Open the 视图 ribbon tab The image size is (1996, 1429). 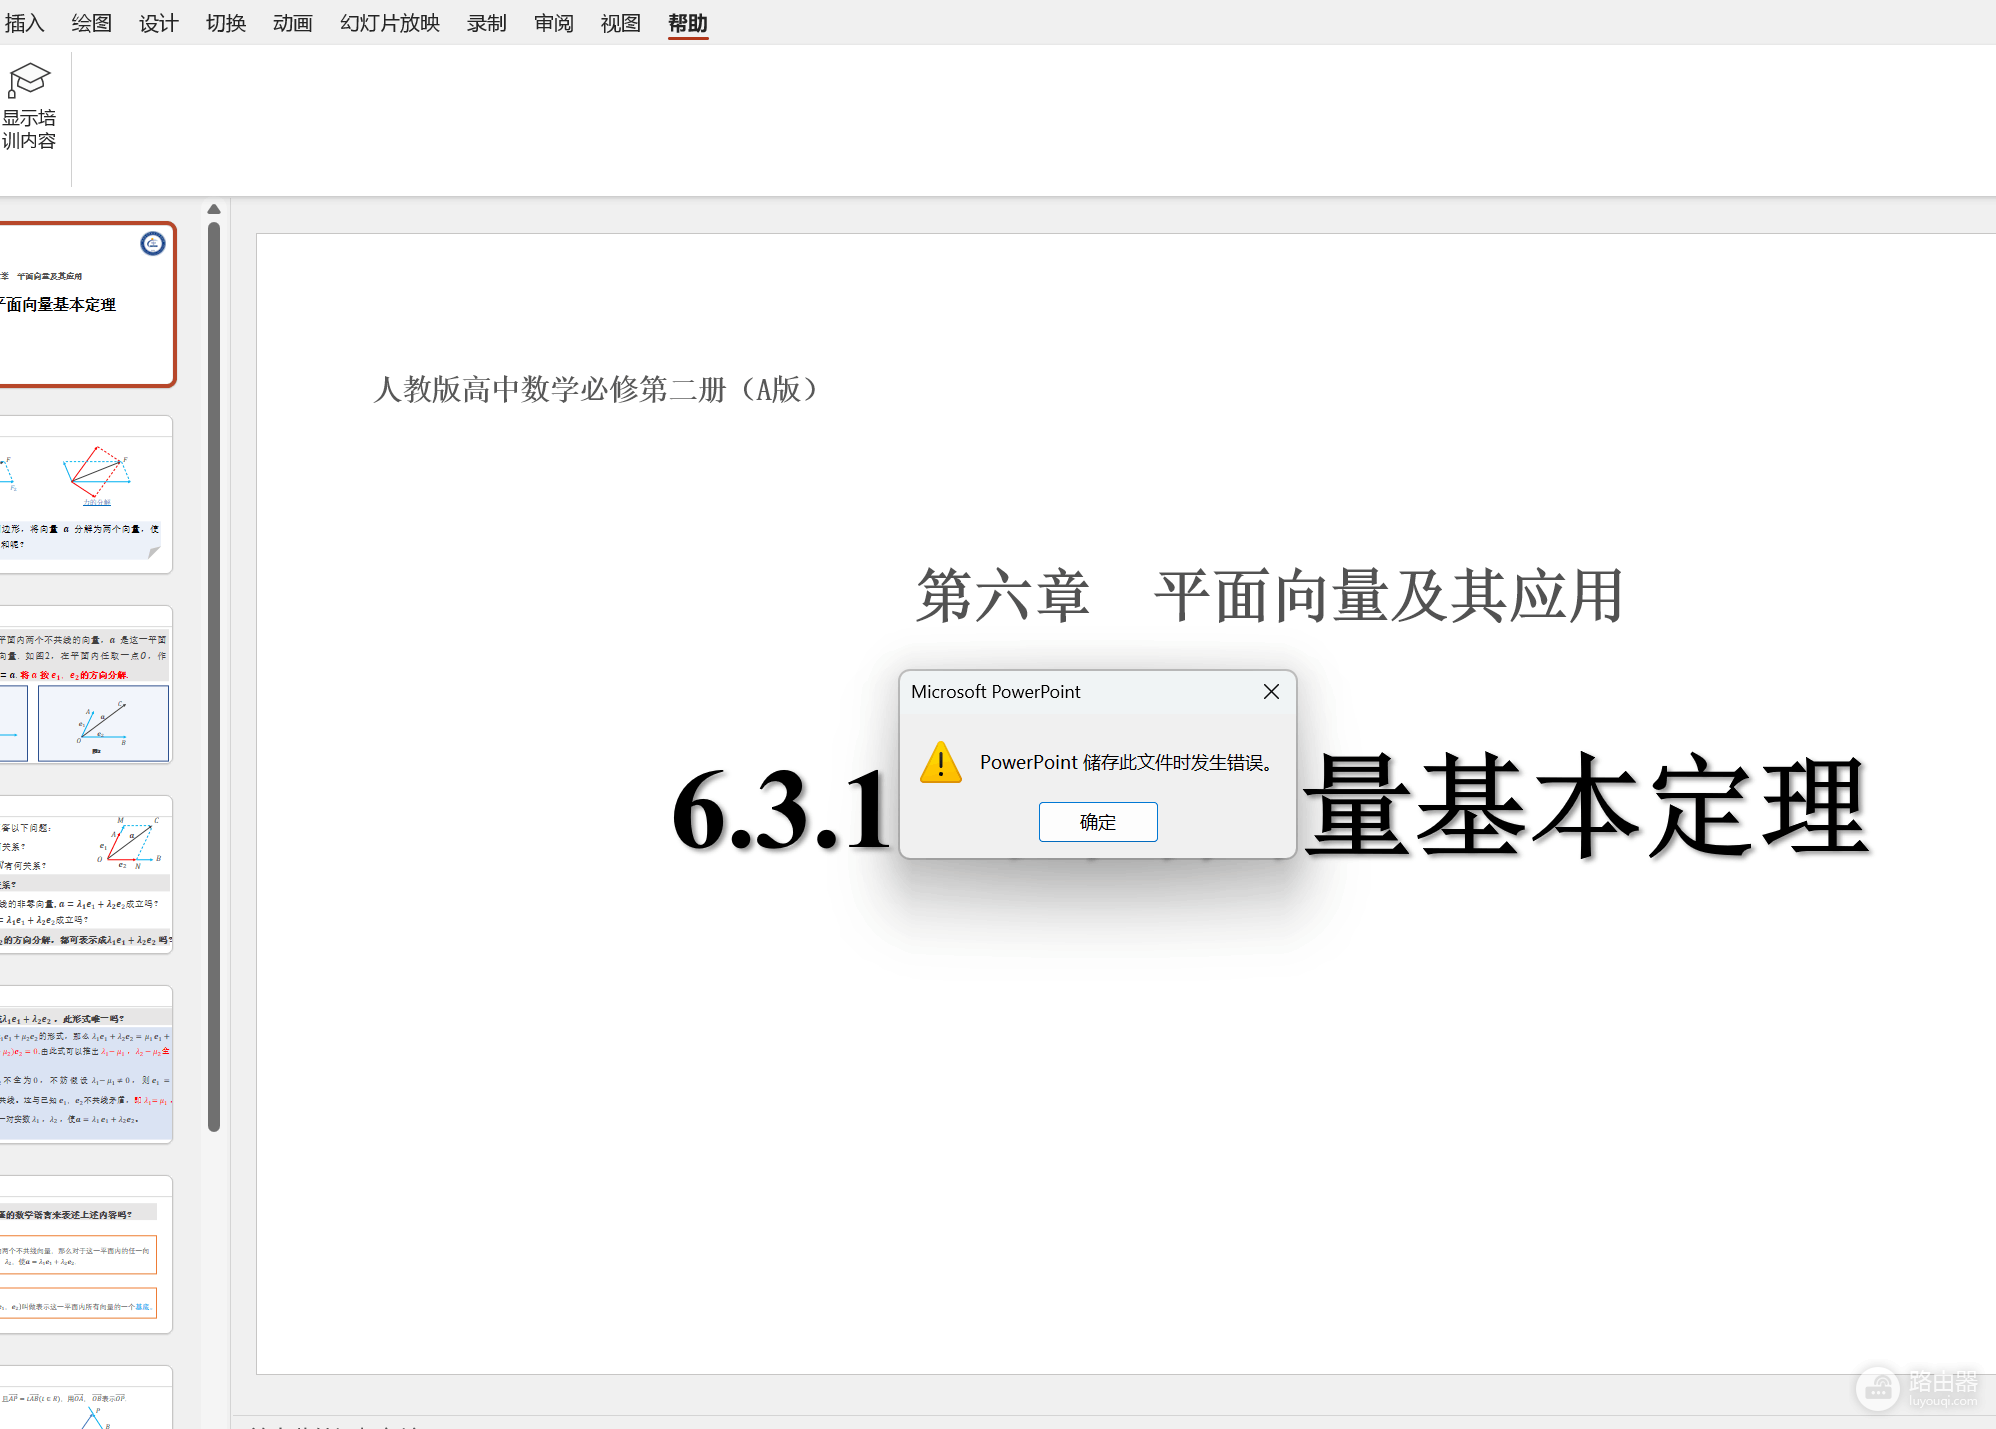tap(620, 23)
